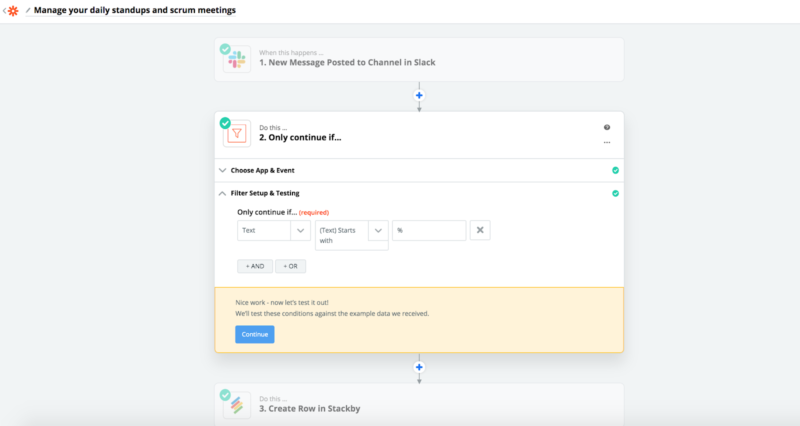Add a step after the Slack trigger

[419, 95]
